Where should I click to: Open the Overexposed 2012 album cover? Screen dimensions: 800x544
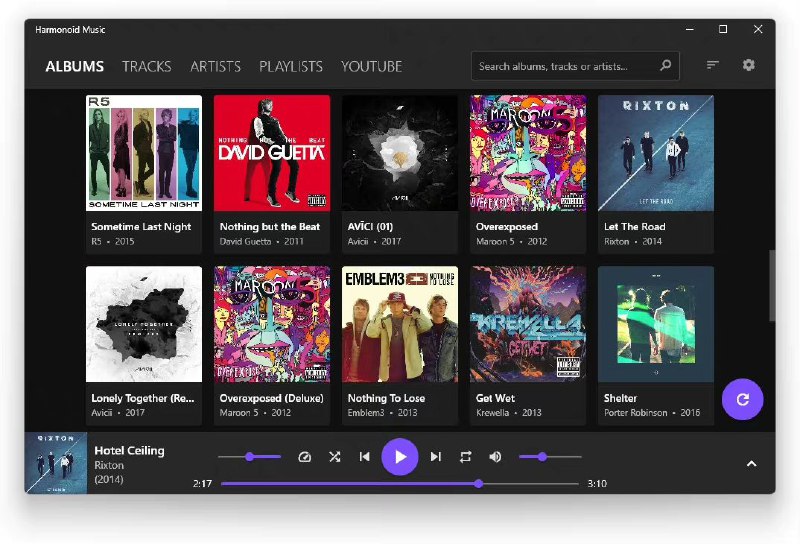coord(528,153)
